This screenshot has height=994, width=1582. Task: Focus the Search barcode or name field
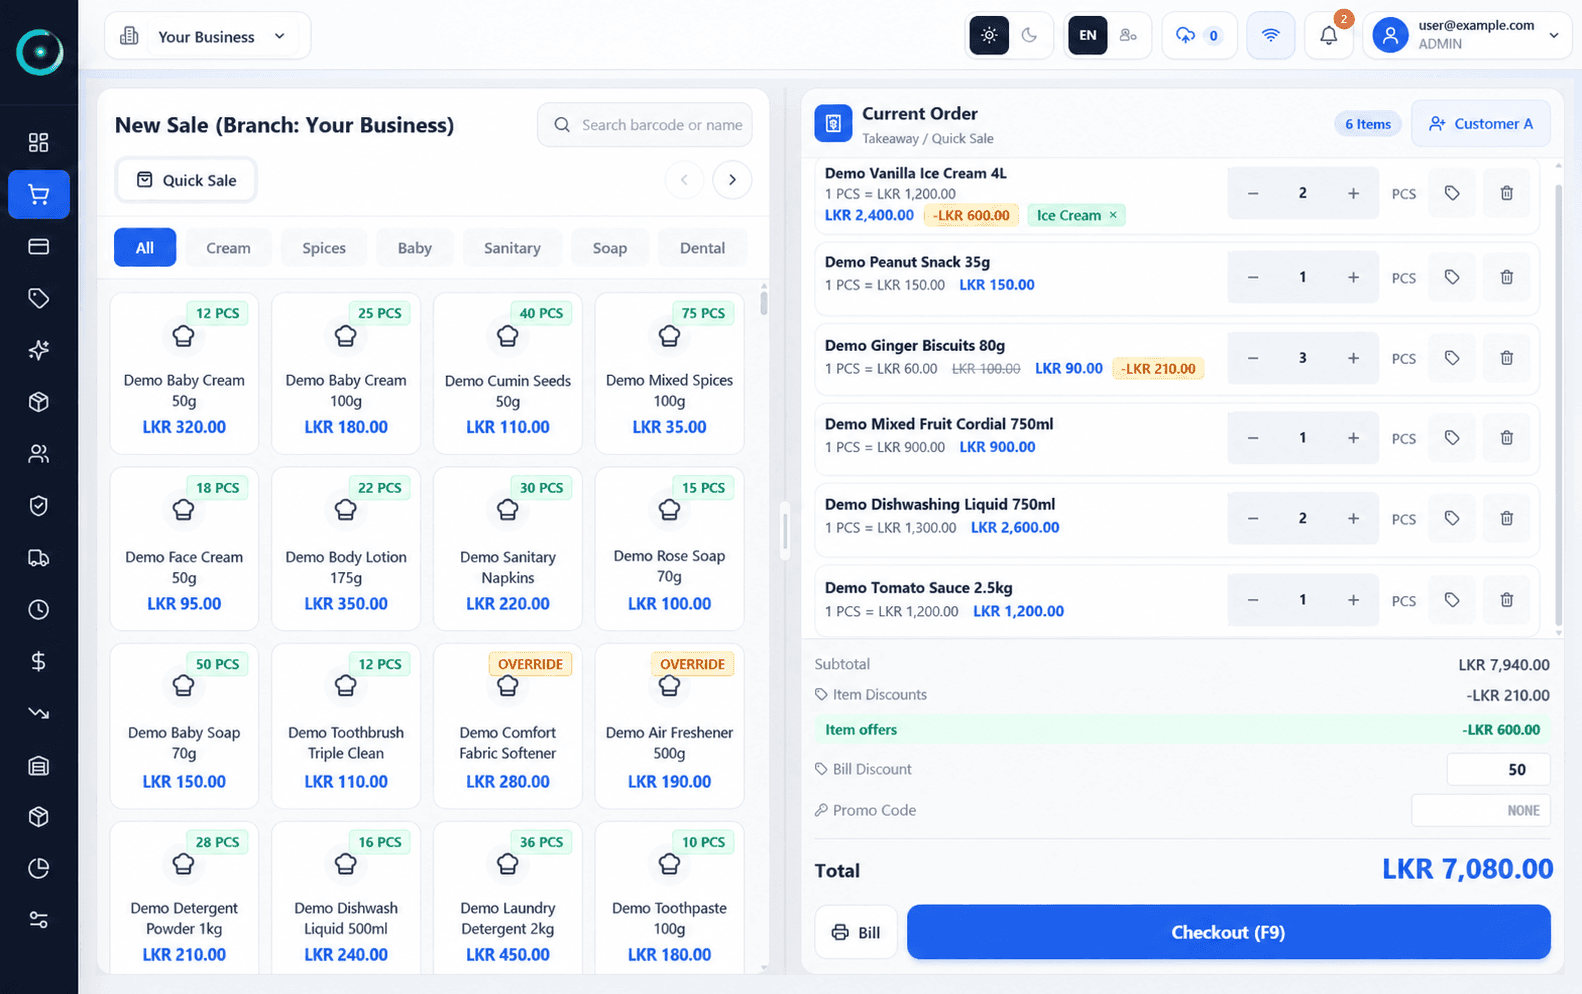pyautogui.click(x=645, y=125)
